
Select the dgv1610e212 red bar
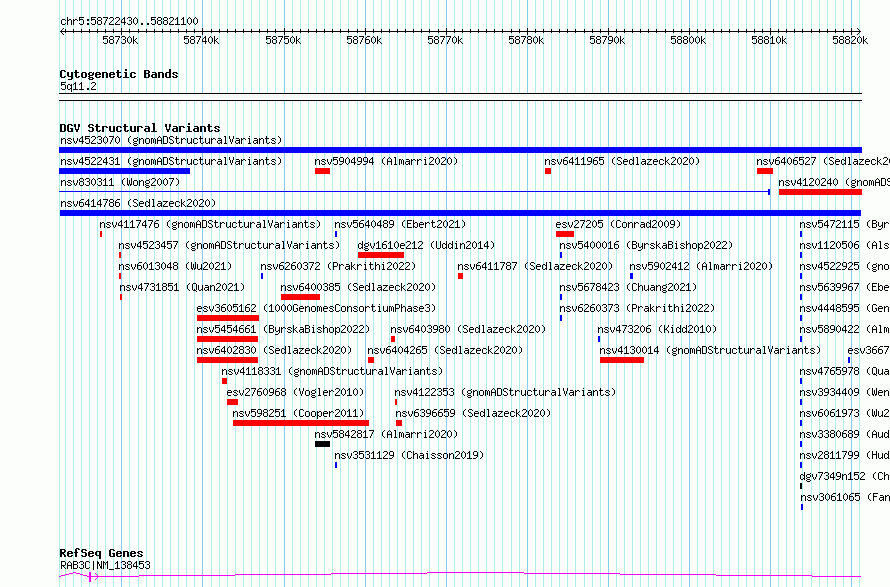tap(381, 255)
